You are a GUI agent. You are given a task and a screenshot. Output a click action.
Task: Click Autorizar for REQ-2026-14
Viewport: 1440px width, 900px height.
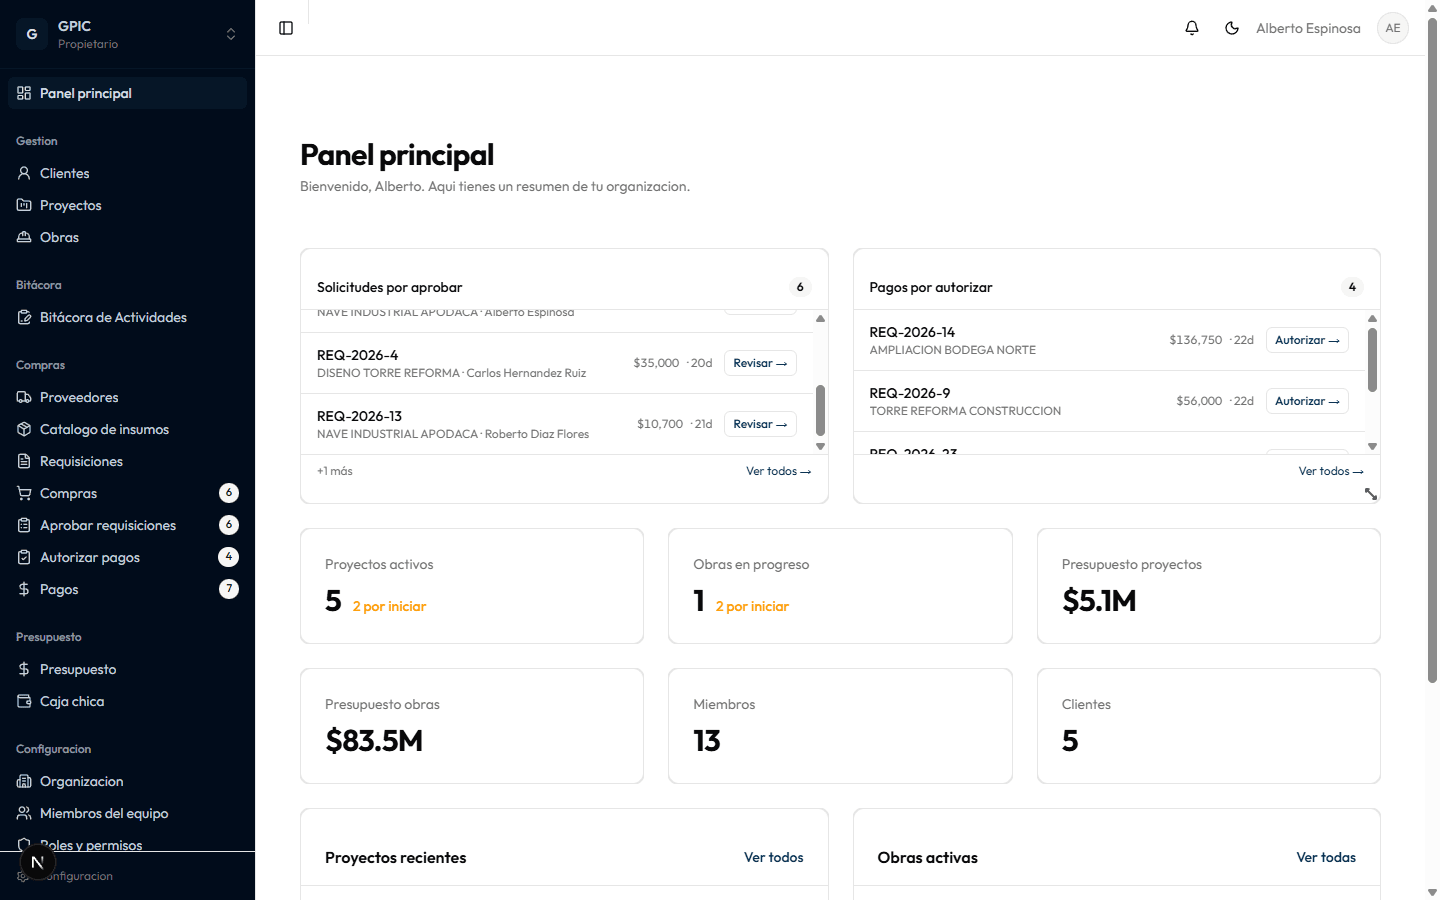coord(1307,340)
